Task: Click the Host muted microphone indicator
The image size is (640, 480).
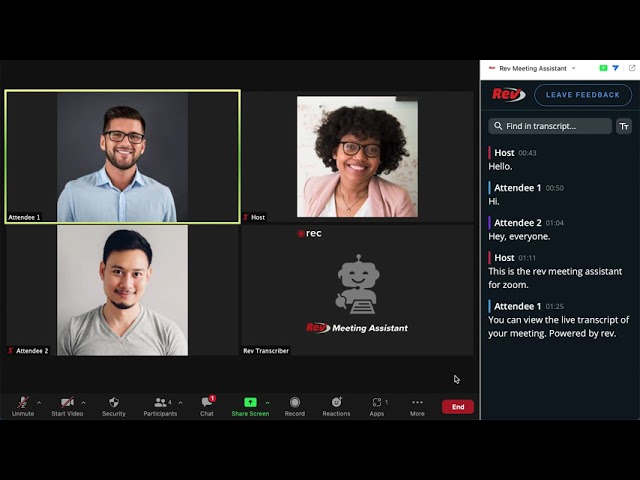Action: tap(246, 217)
